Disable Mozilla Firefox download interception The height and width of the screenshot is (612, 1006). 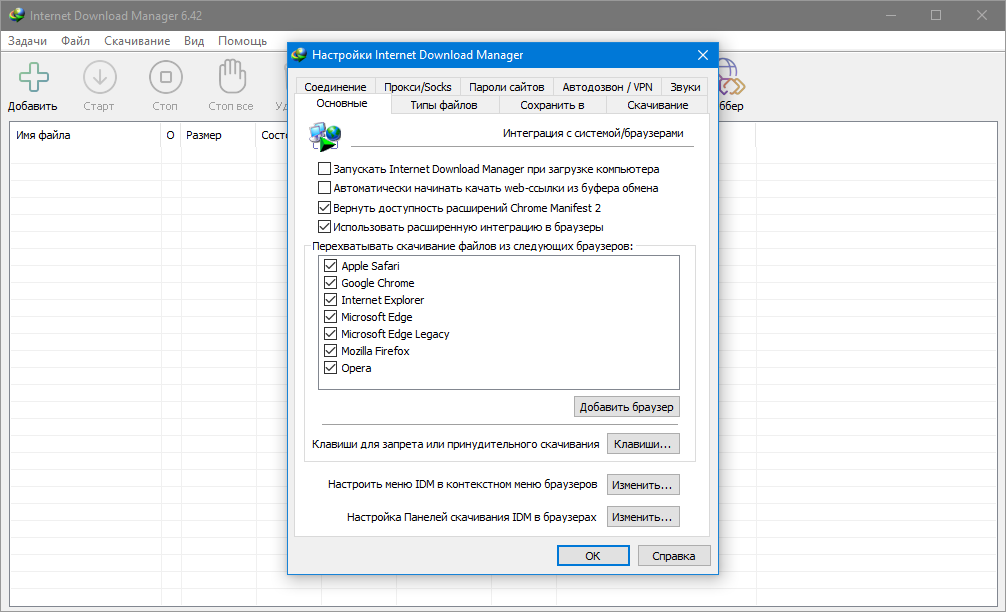tap(330, 351)
